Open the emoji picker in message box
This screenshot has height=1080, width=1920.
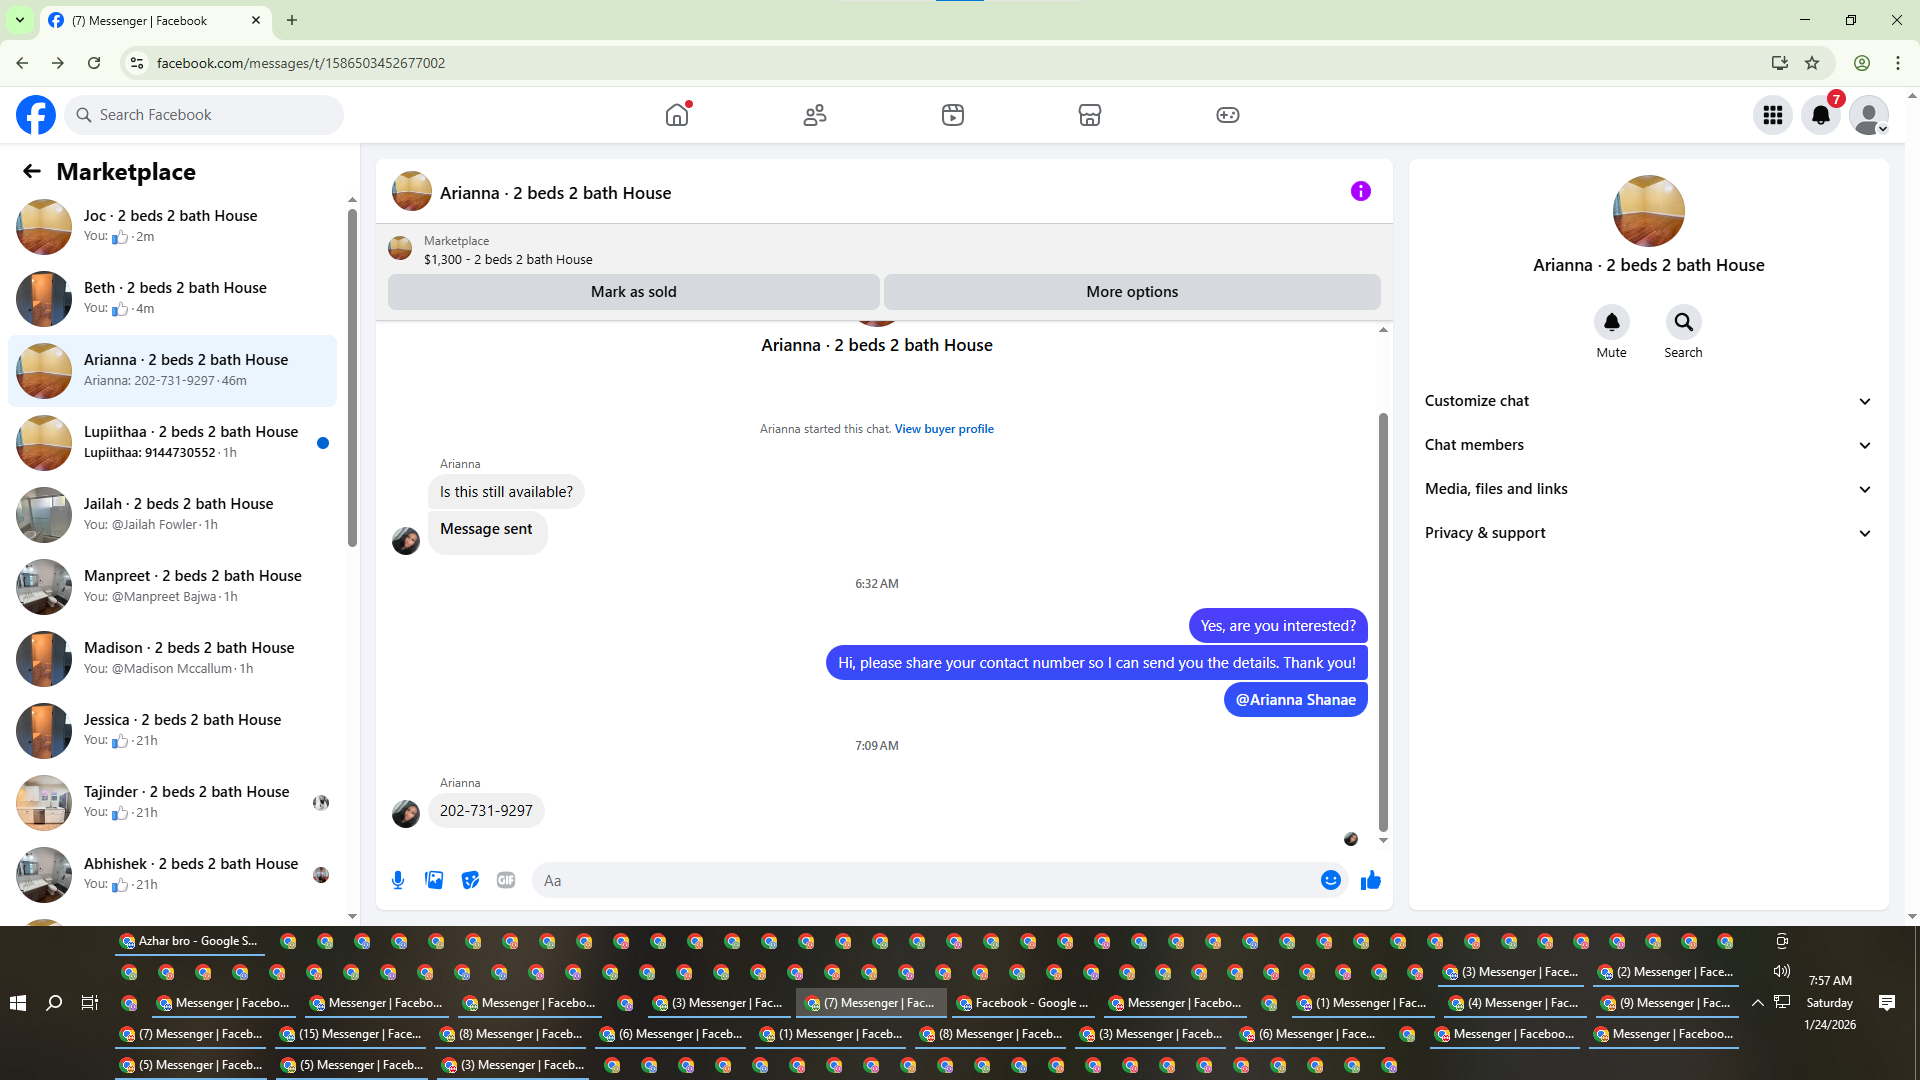1330,880
